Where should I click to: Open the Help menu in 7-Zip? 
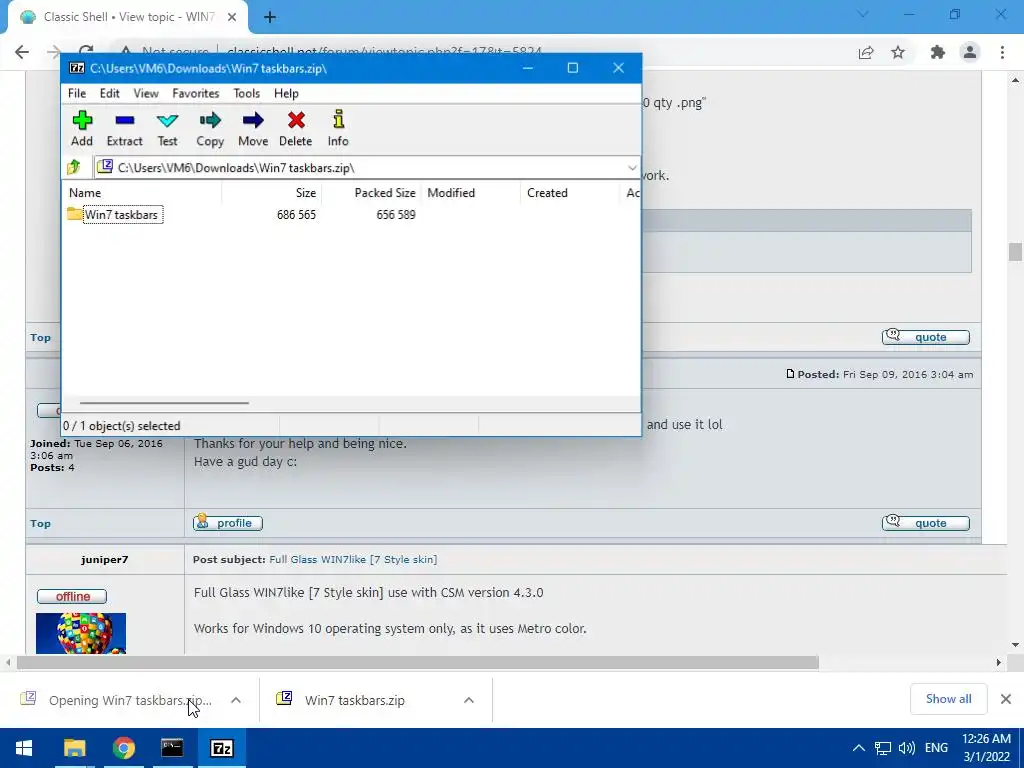[x=286, y=93]
